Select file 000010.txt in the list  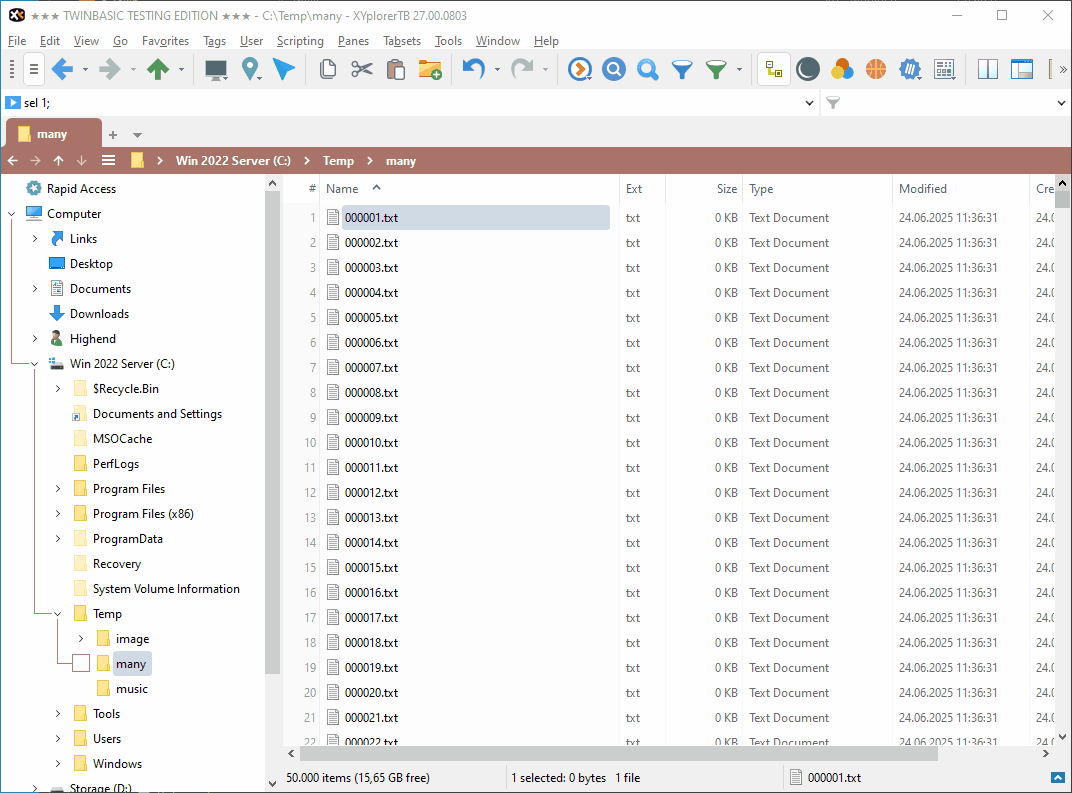click(371, 443)
